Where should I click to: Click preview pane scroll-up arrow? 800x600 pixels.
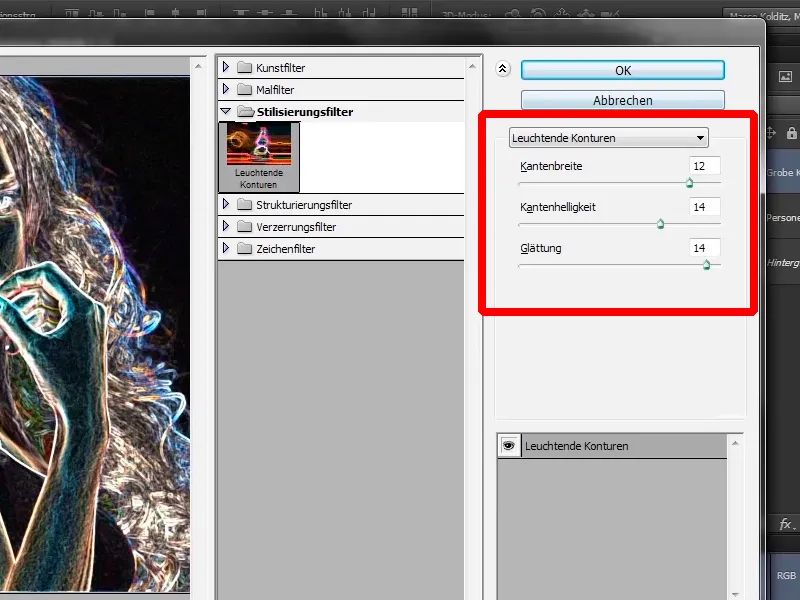[198, 66]
